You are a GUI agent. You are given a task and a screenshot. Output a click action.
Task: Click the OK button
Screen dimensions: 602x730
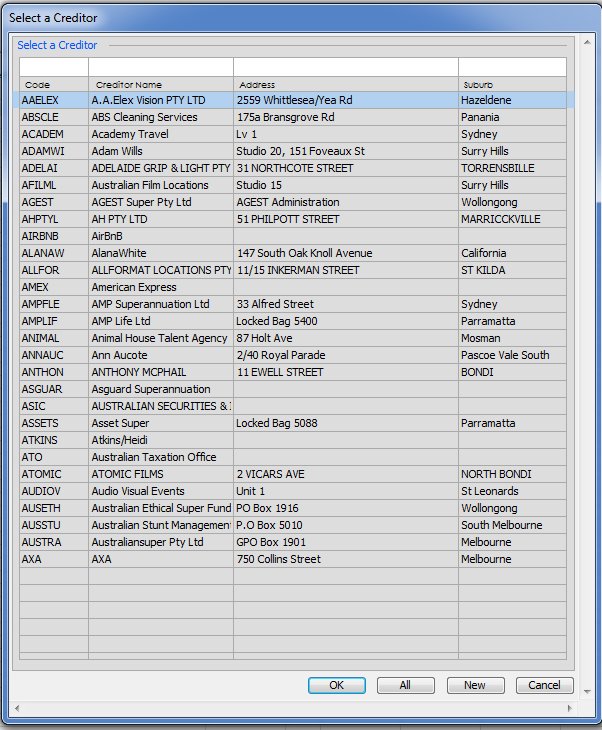coord(336,685)
